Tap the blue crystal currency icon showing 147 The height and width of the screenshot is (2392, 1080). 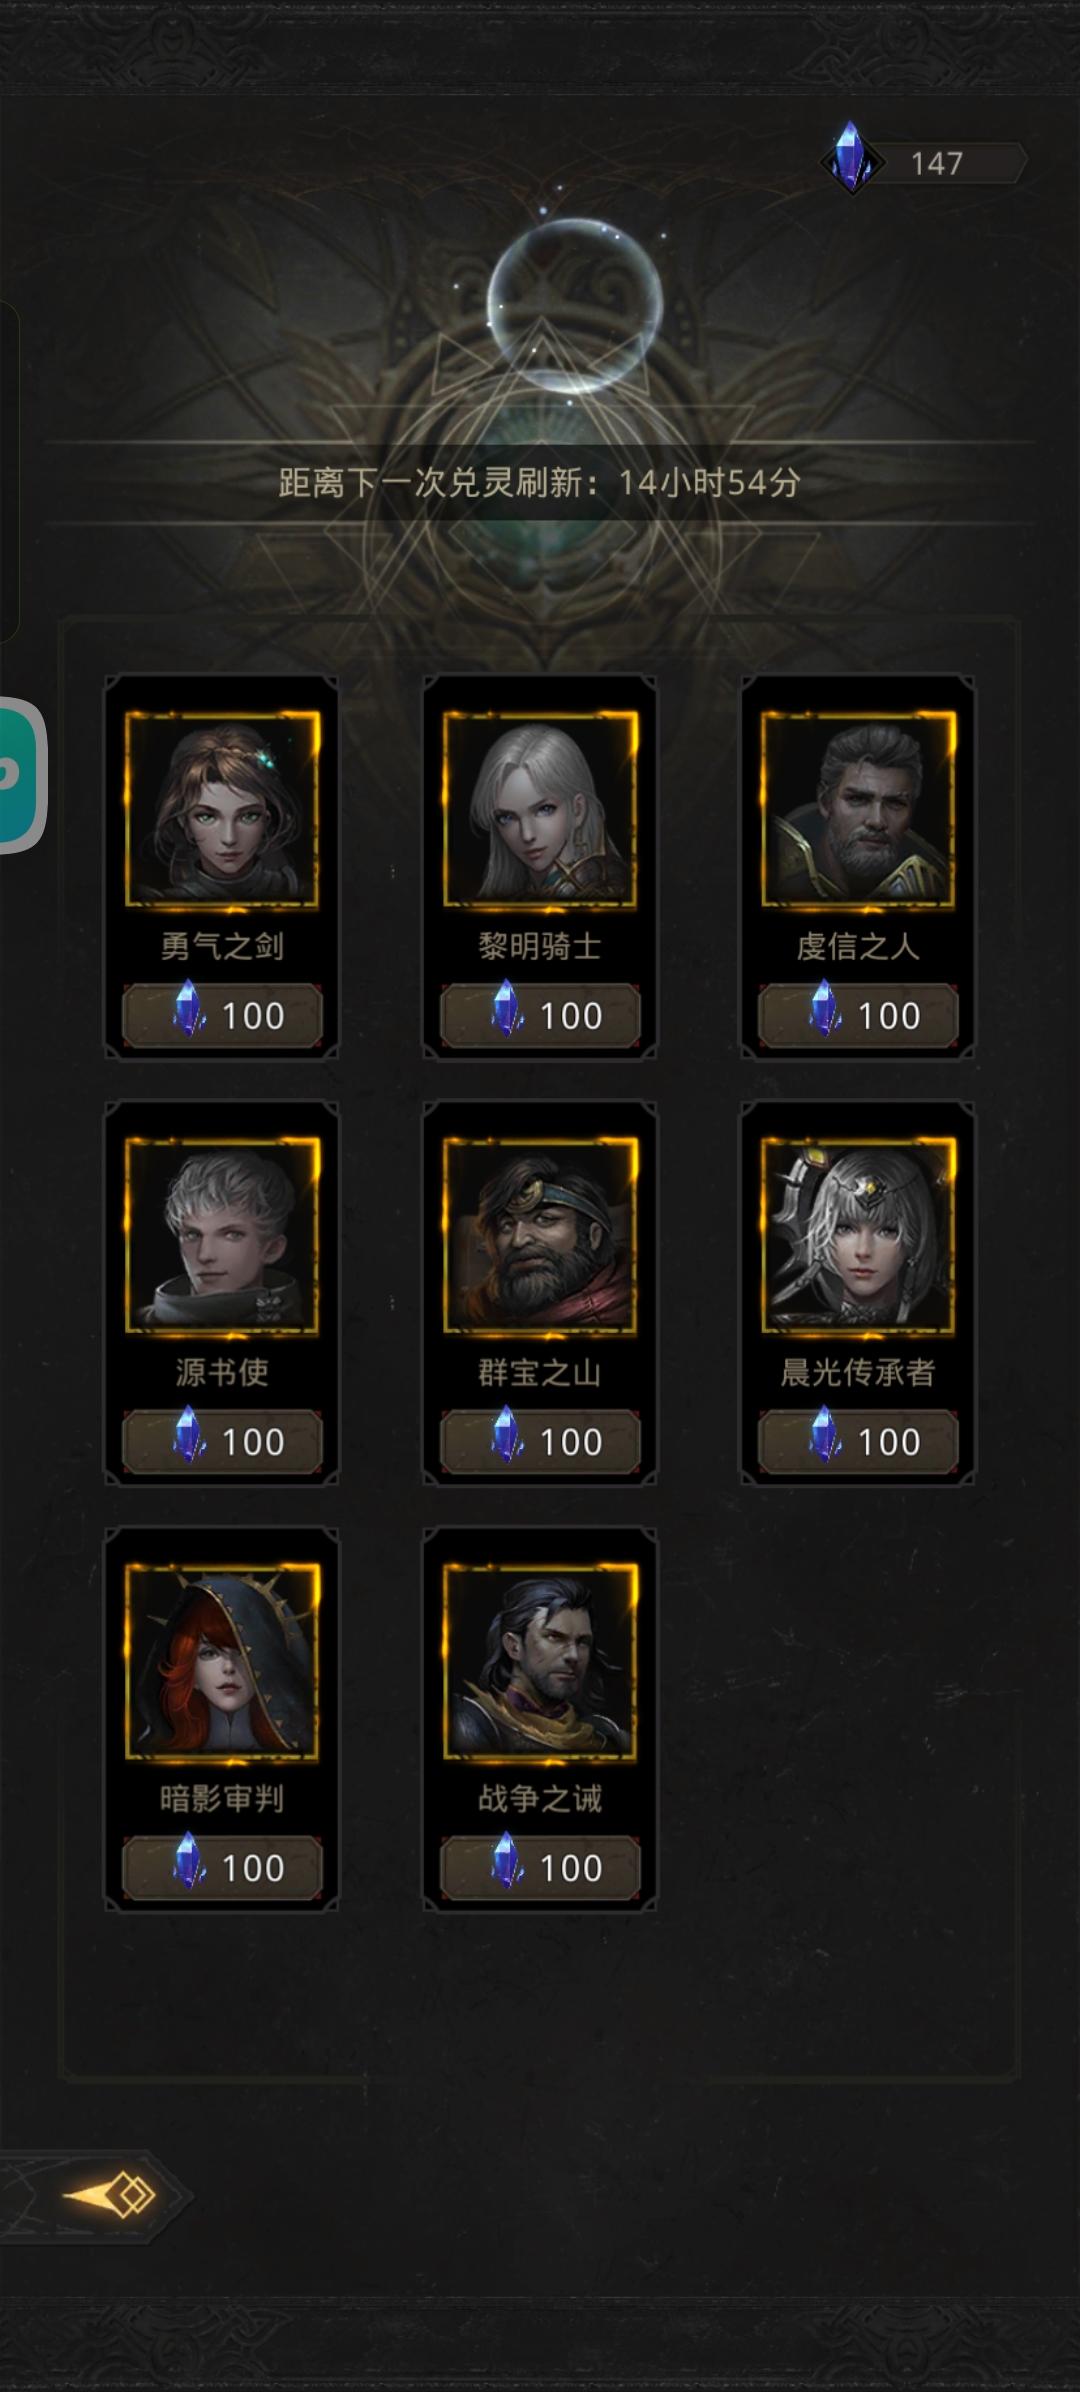851,158
